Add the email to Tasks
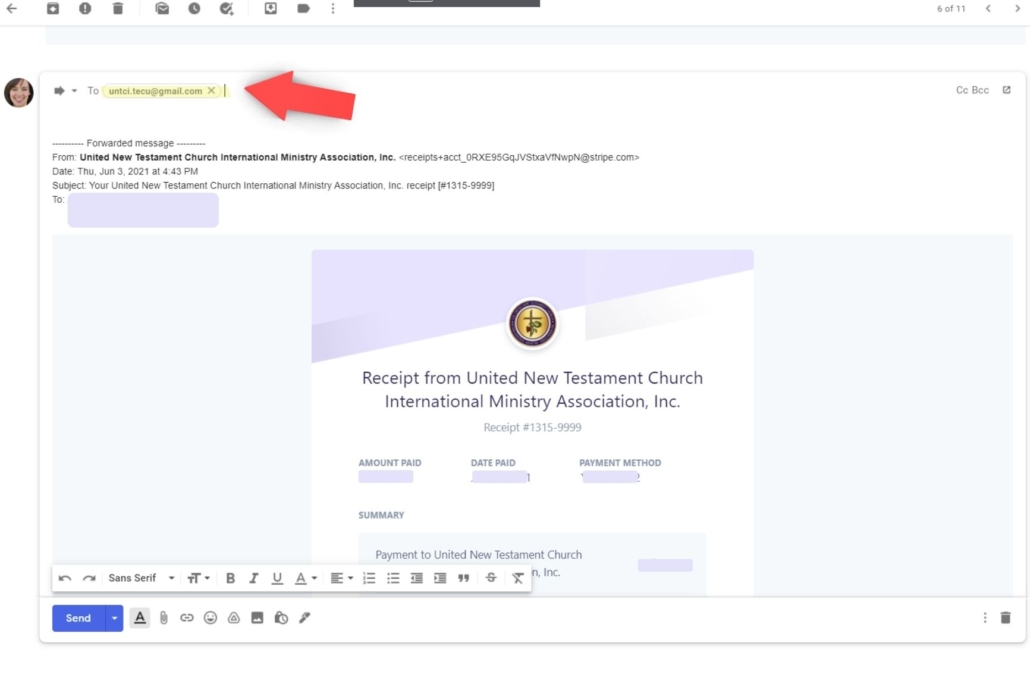 coord(227,9)
